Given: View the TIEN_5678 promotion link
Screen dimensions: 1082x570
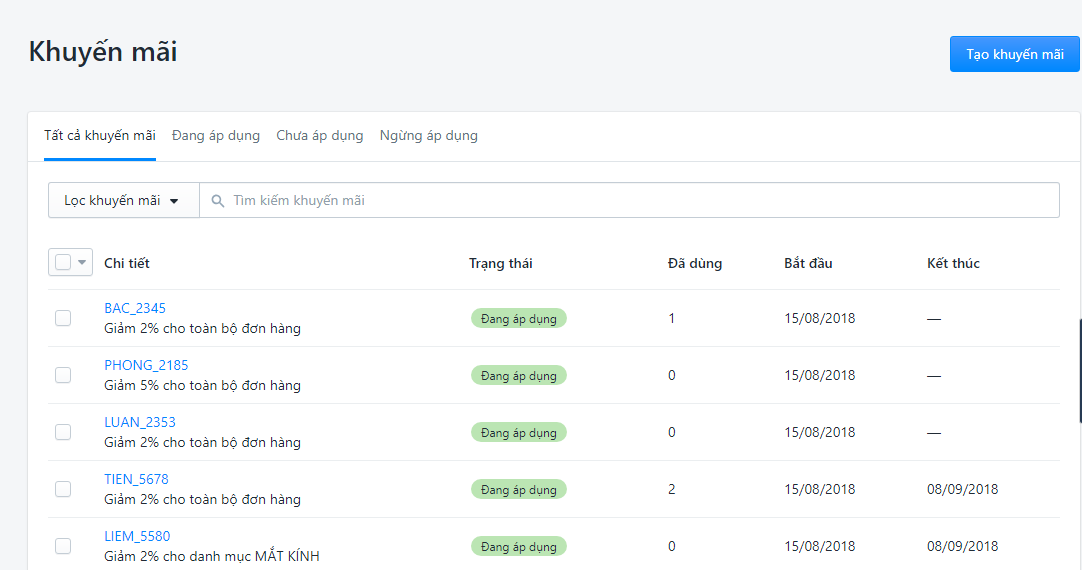Looking at the screenshot, I should [136, 479].
